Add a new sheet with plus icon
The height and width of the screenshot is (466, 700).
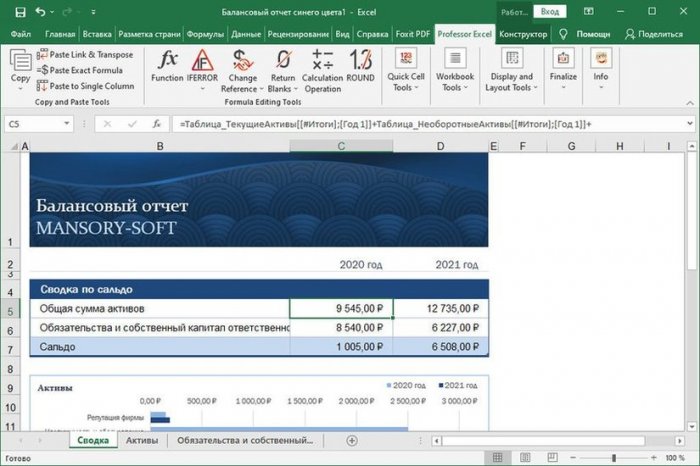pos(351,440)
